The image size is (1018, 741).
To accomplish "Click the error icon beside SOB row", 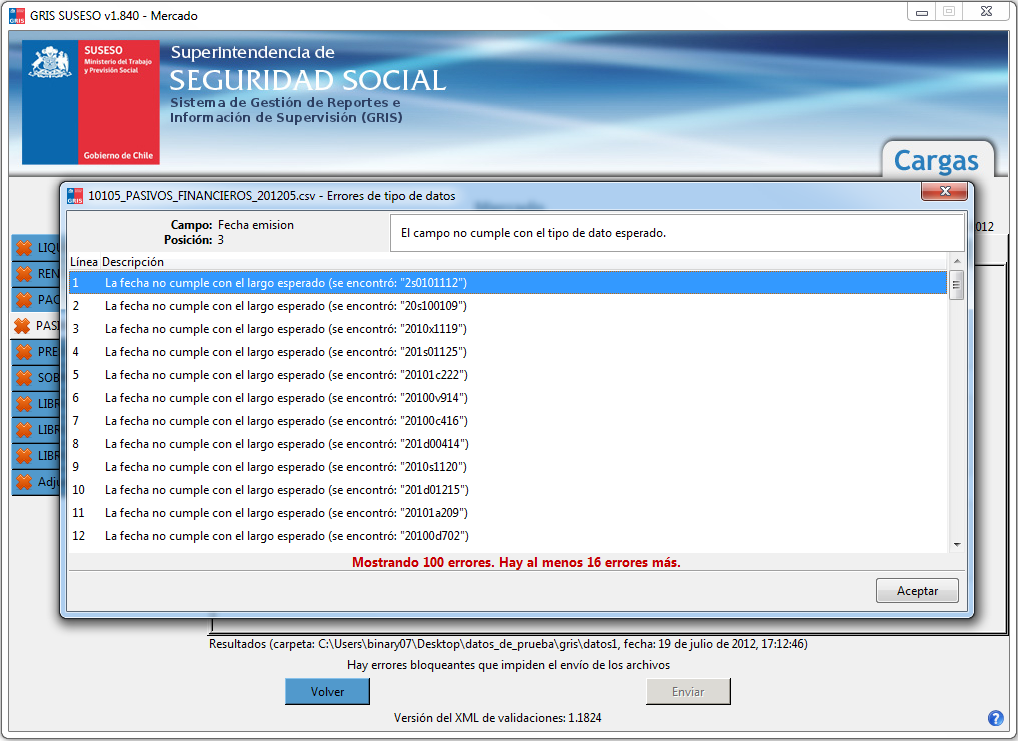I will coord(24,377).
